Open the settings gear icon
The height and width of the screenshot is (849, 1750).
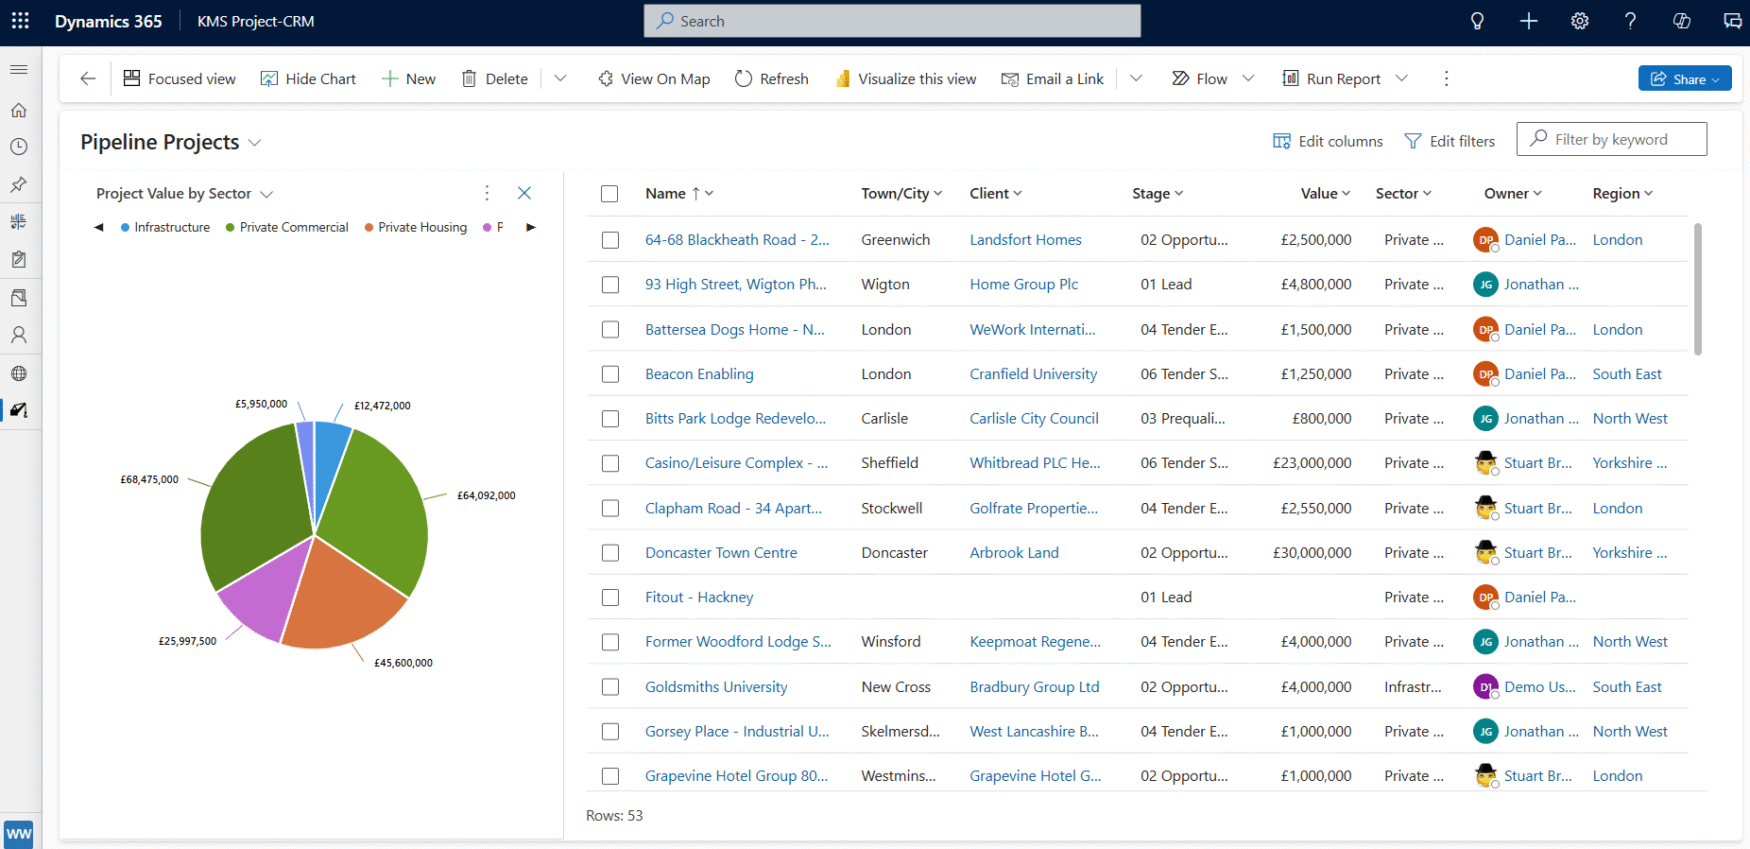point(1580,21)
